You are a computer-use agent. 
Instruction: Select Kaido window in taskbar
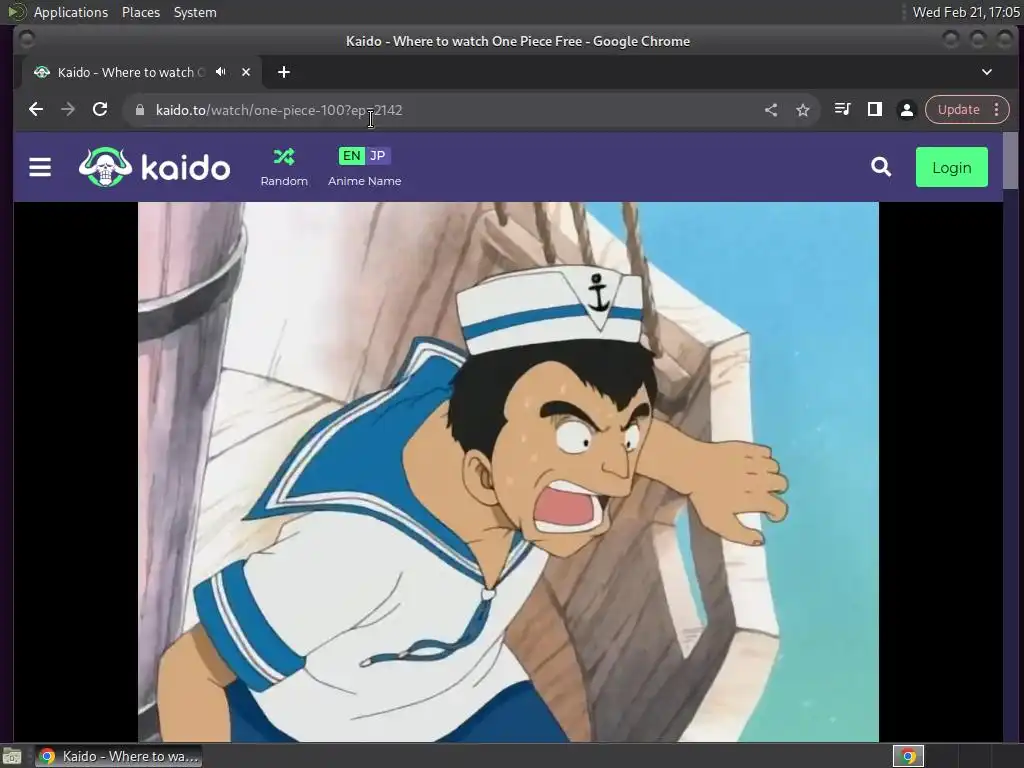118,756
